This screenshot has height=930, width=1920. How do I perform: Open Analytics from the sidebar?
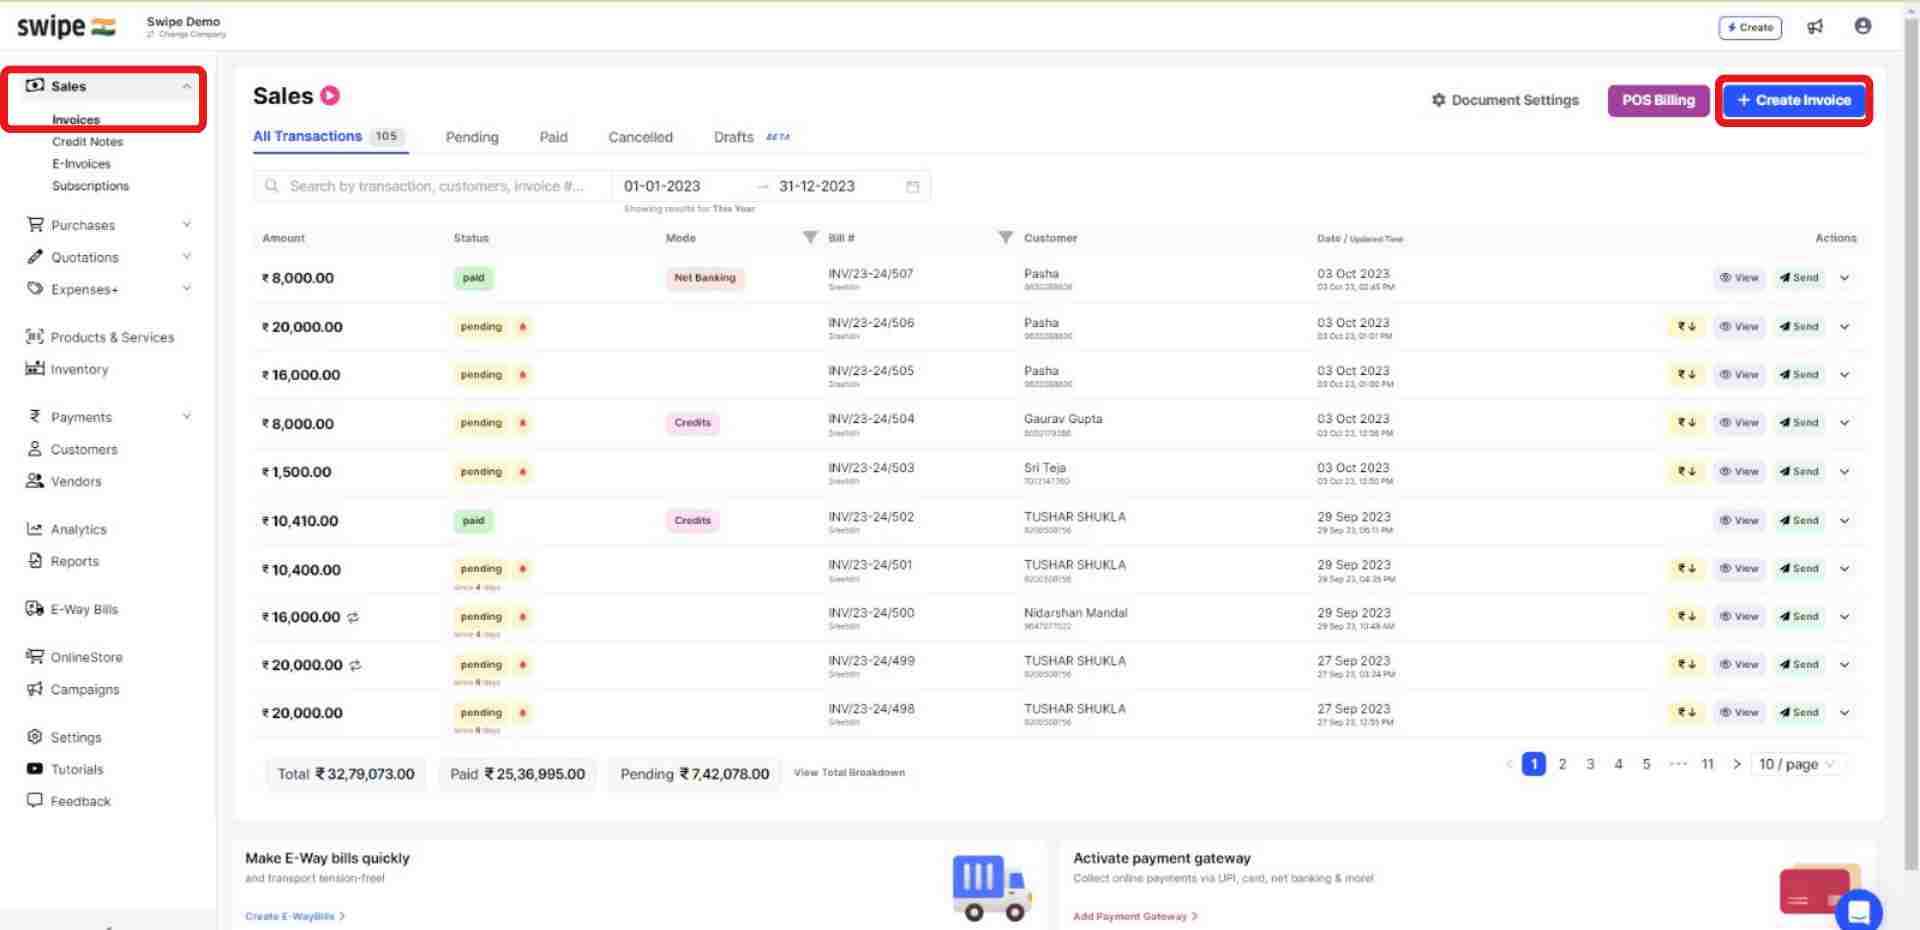click(x=67, y=529)
